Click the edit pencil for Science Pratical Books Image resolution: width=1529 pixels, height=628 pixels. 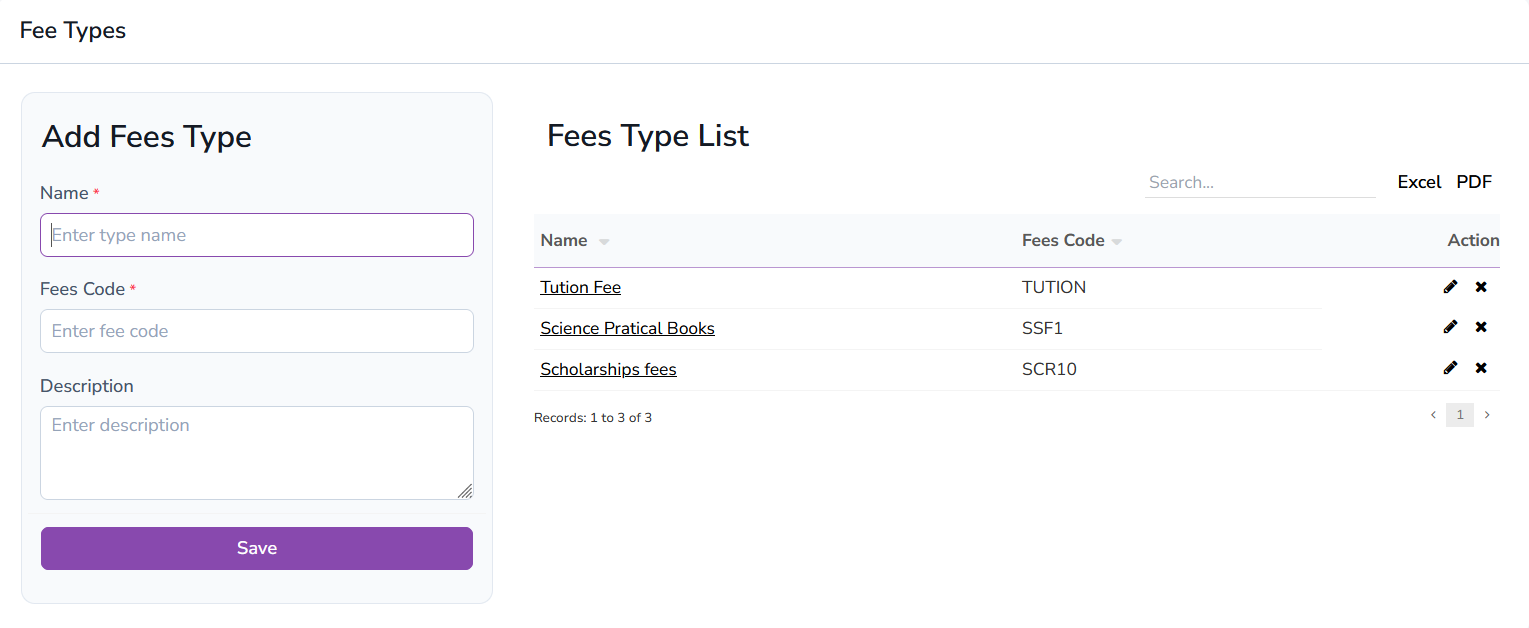click(1451, 327)
